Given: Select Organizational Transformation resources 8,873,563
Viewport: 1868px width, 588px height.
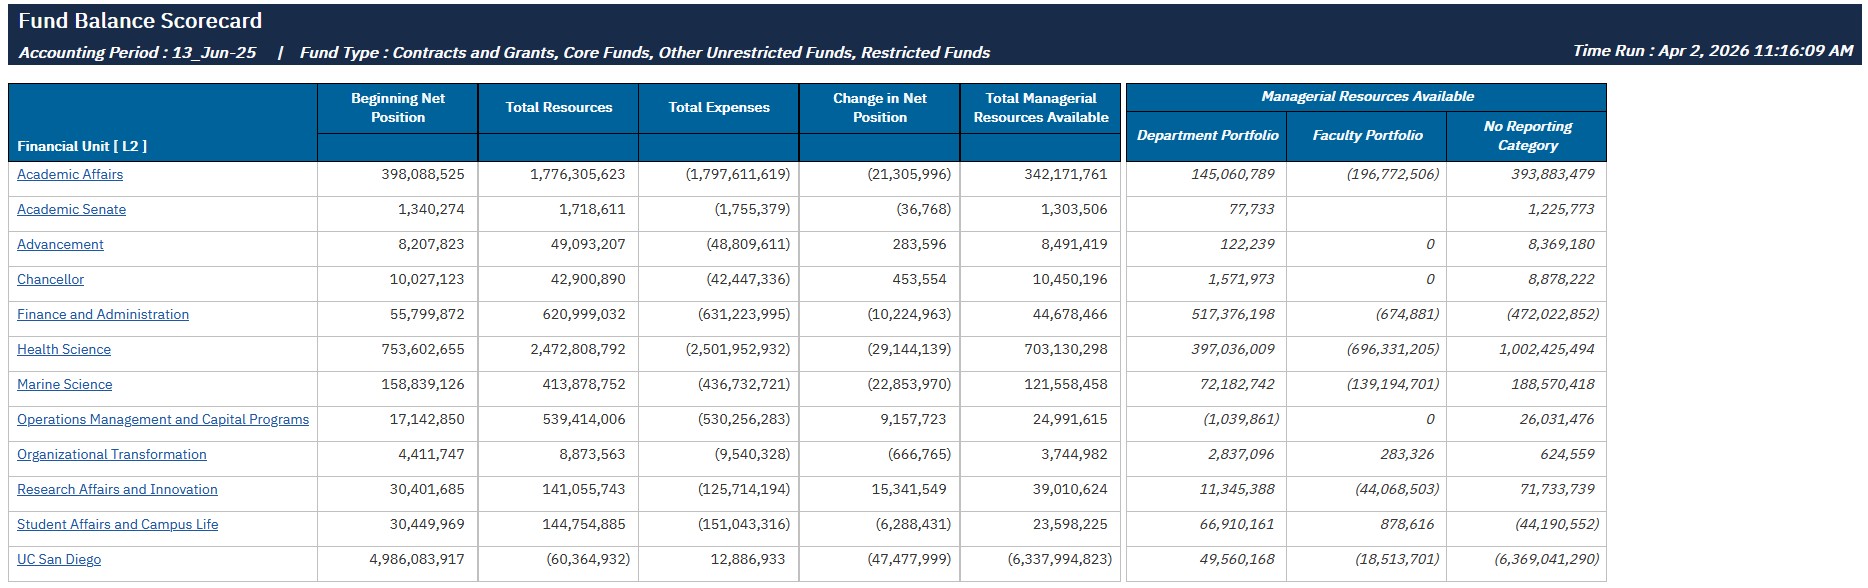Looking at the screenshot, I should [592, 454].
